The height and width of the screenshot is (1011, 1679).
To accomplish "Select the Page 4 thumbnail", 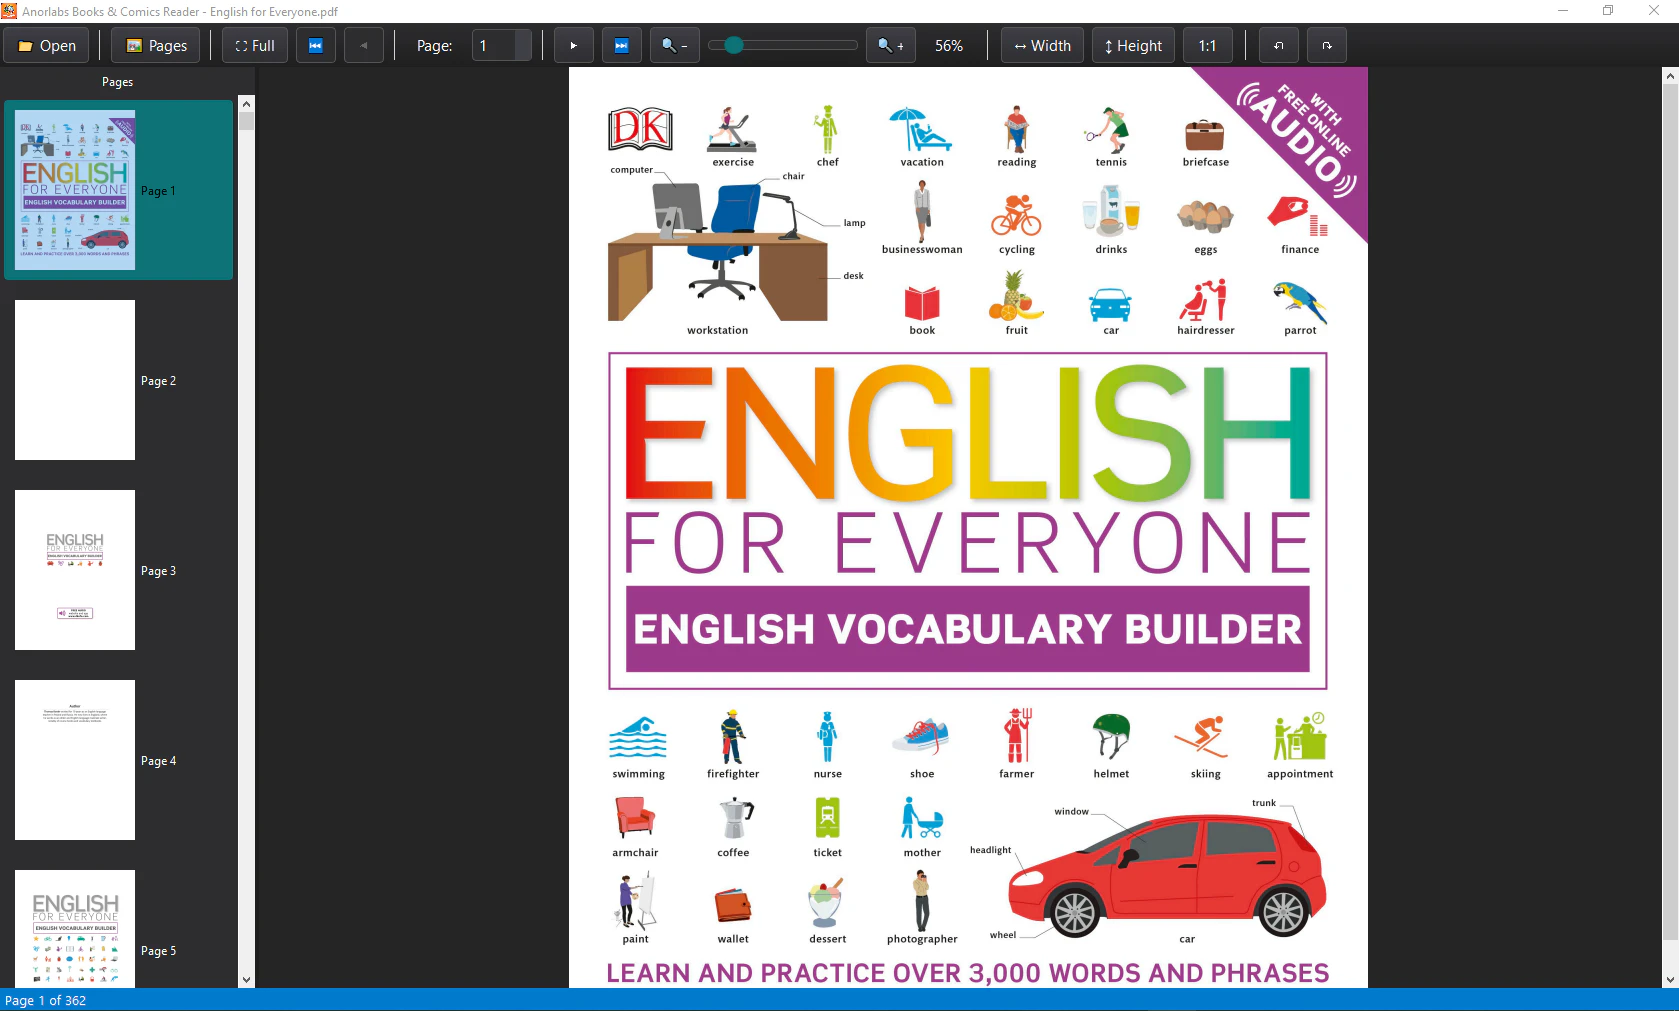I will 75,760.
